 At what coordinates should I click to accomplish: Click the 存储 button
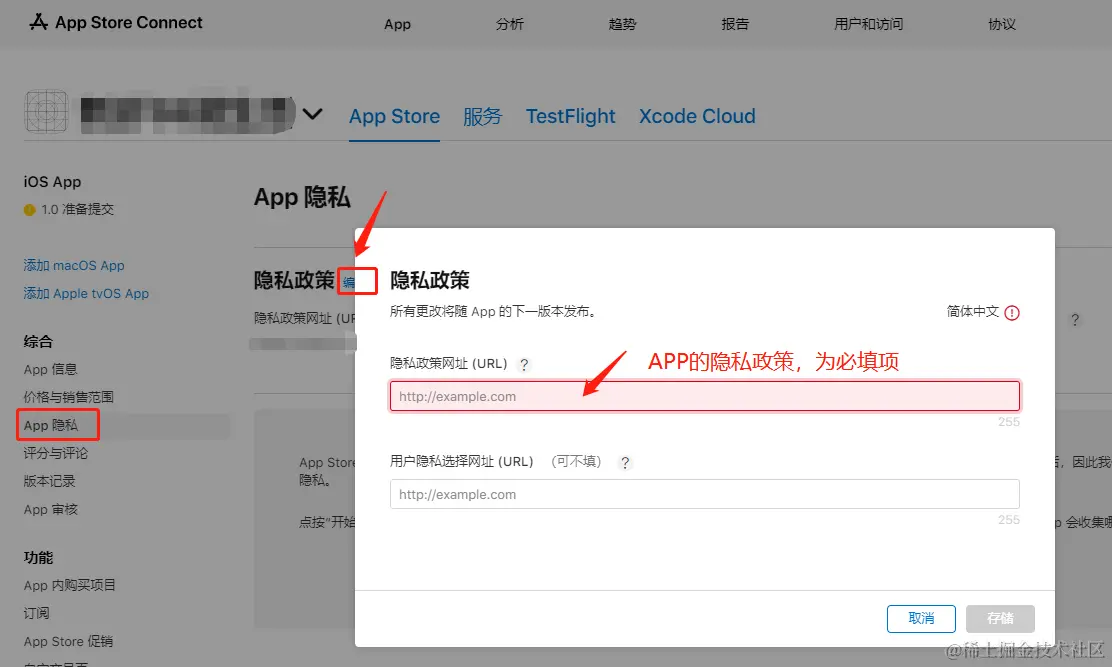(x=1000, y=619)
